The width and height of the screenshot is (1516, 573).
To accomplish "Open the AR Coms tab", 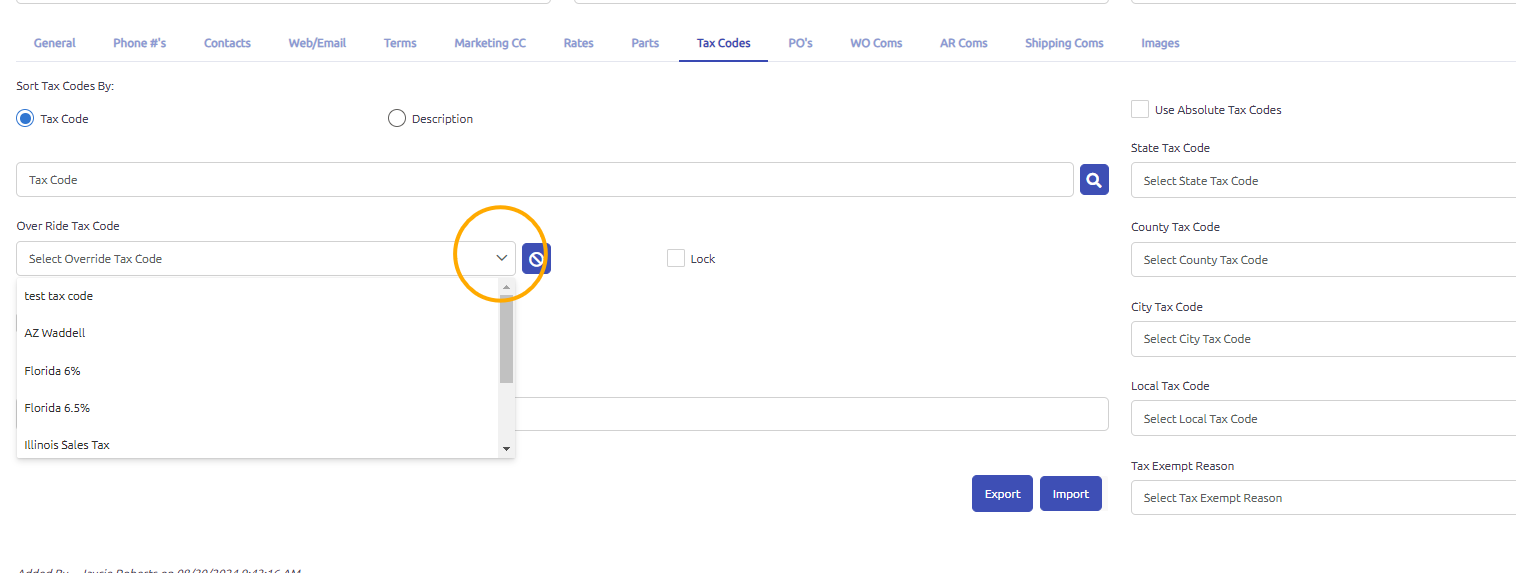I will (x=964, y=43).
